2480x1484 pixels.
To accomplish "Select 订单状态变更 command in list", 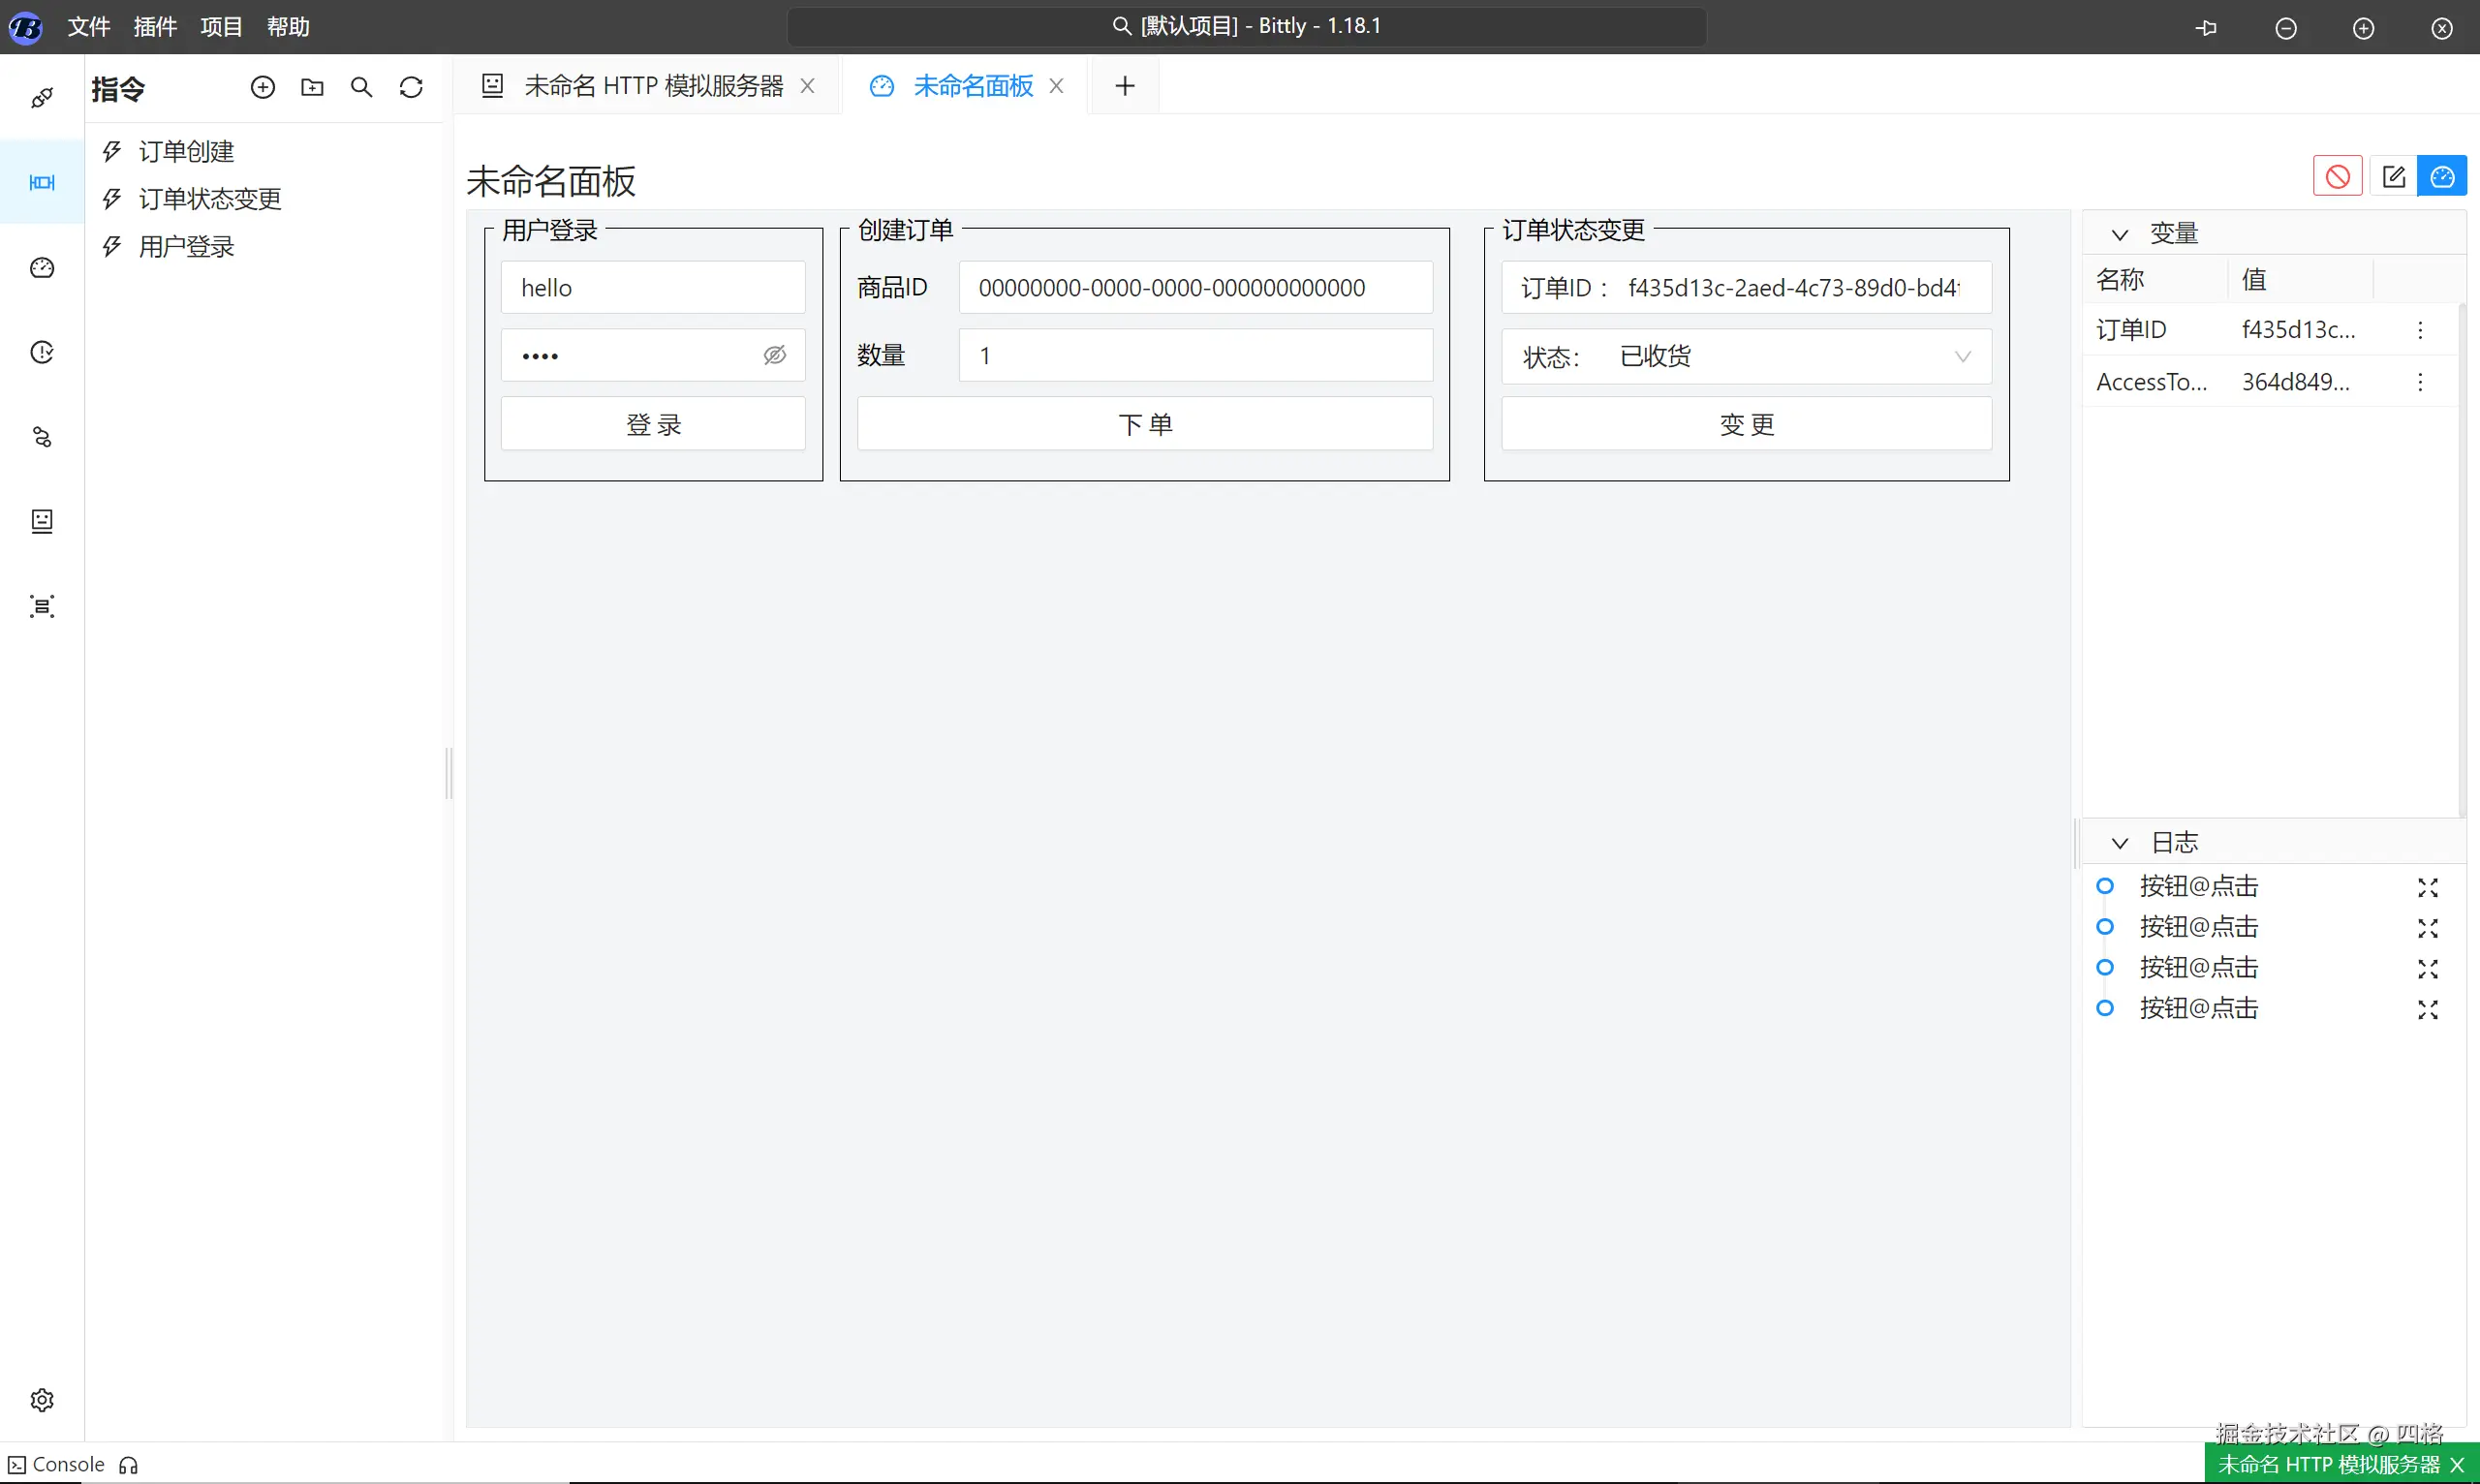I will pyautogui.click(x=210, y=199).
